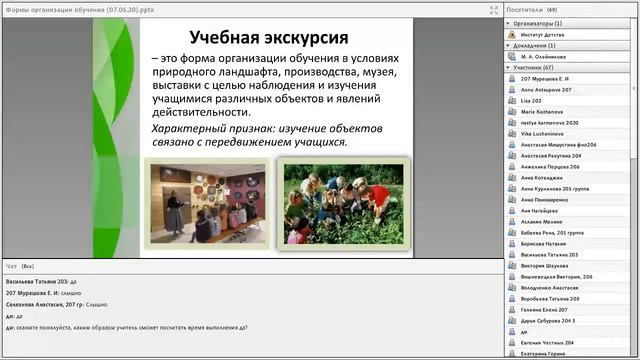This screenshot has width=640, height=360.
Task: Select the Посетители (69) panel title
Action: [532, 10]
